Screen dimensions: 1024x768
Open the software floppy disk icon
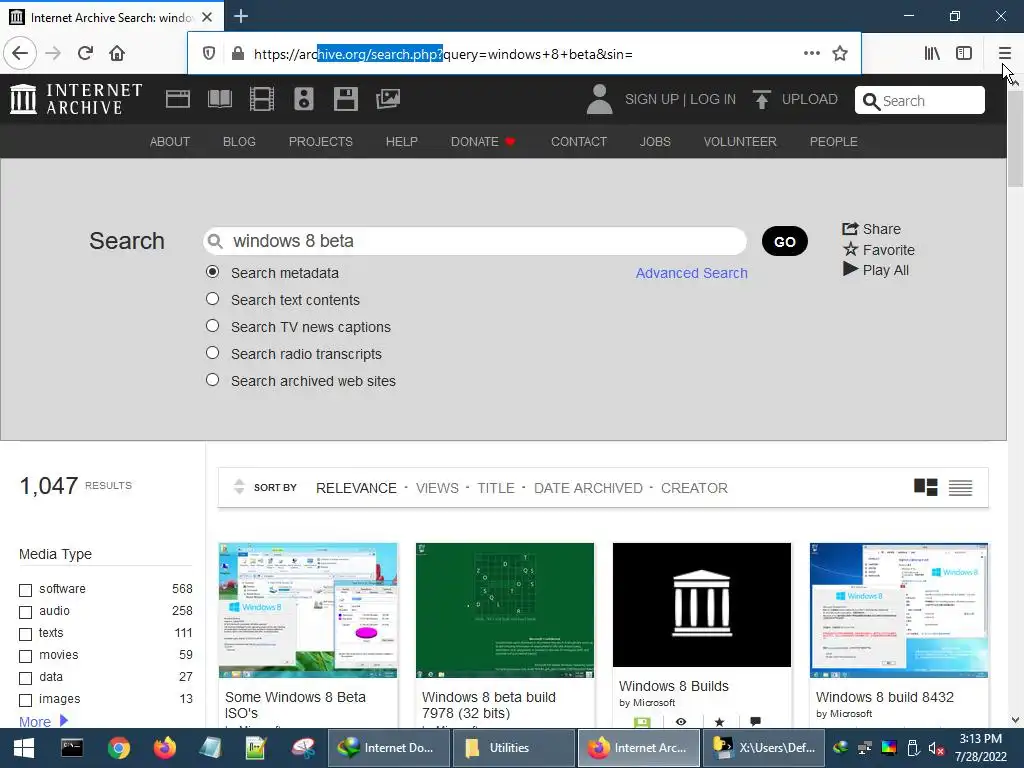(x=345, y=99)
